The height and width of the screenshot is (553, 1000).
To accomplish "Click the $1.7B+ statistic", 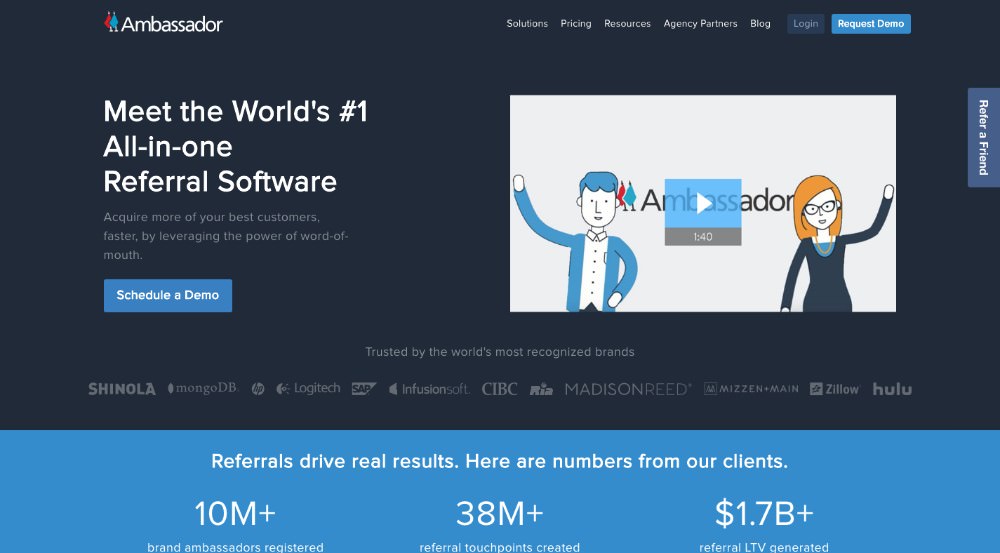I will pyautogui.click(x=764, y=513).
